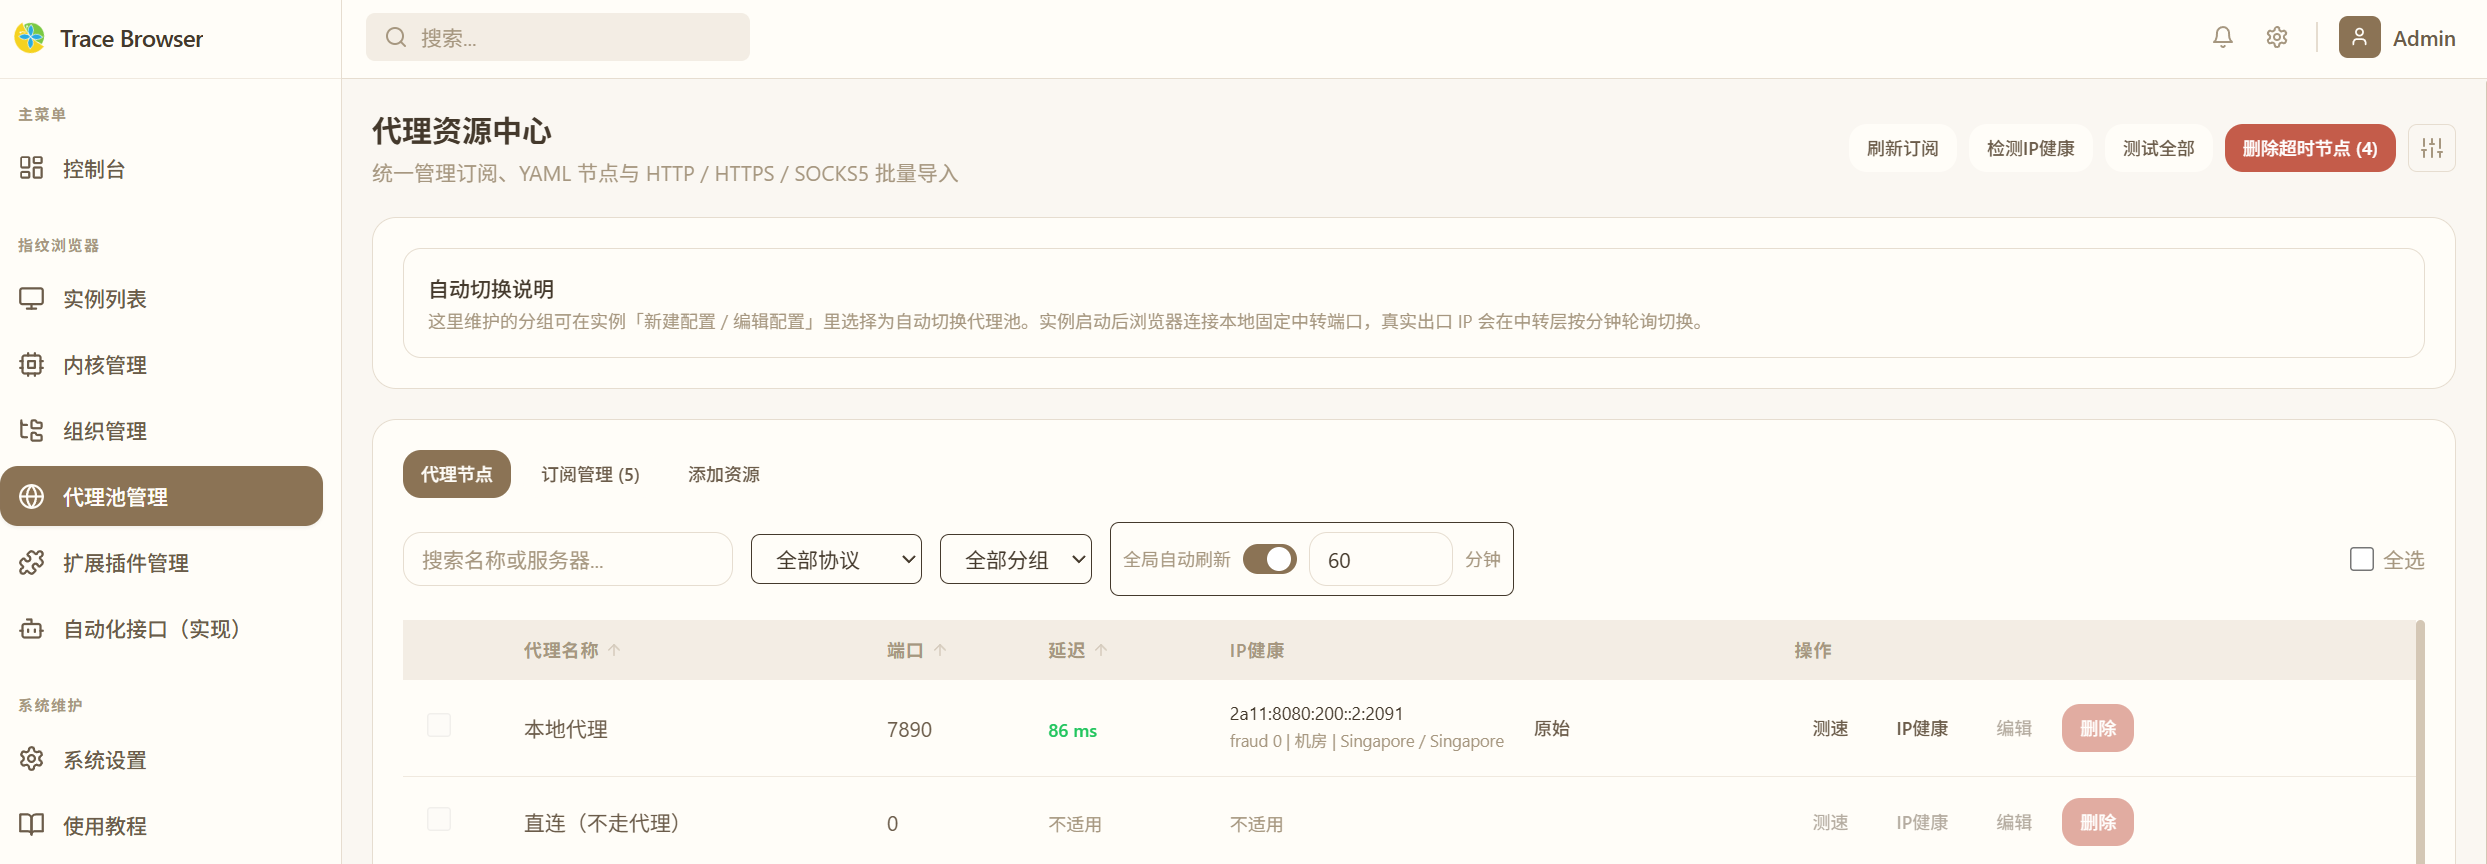Click 删除 for 本地代理 row
The image size is (2487, 864).
(2097, 728)
